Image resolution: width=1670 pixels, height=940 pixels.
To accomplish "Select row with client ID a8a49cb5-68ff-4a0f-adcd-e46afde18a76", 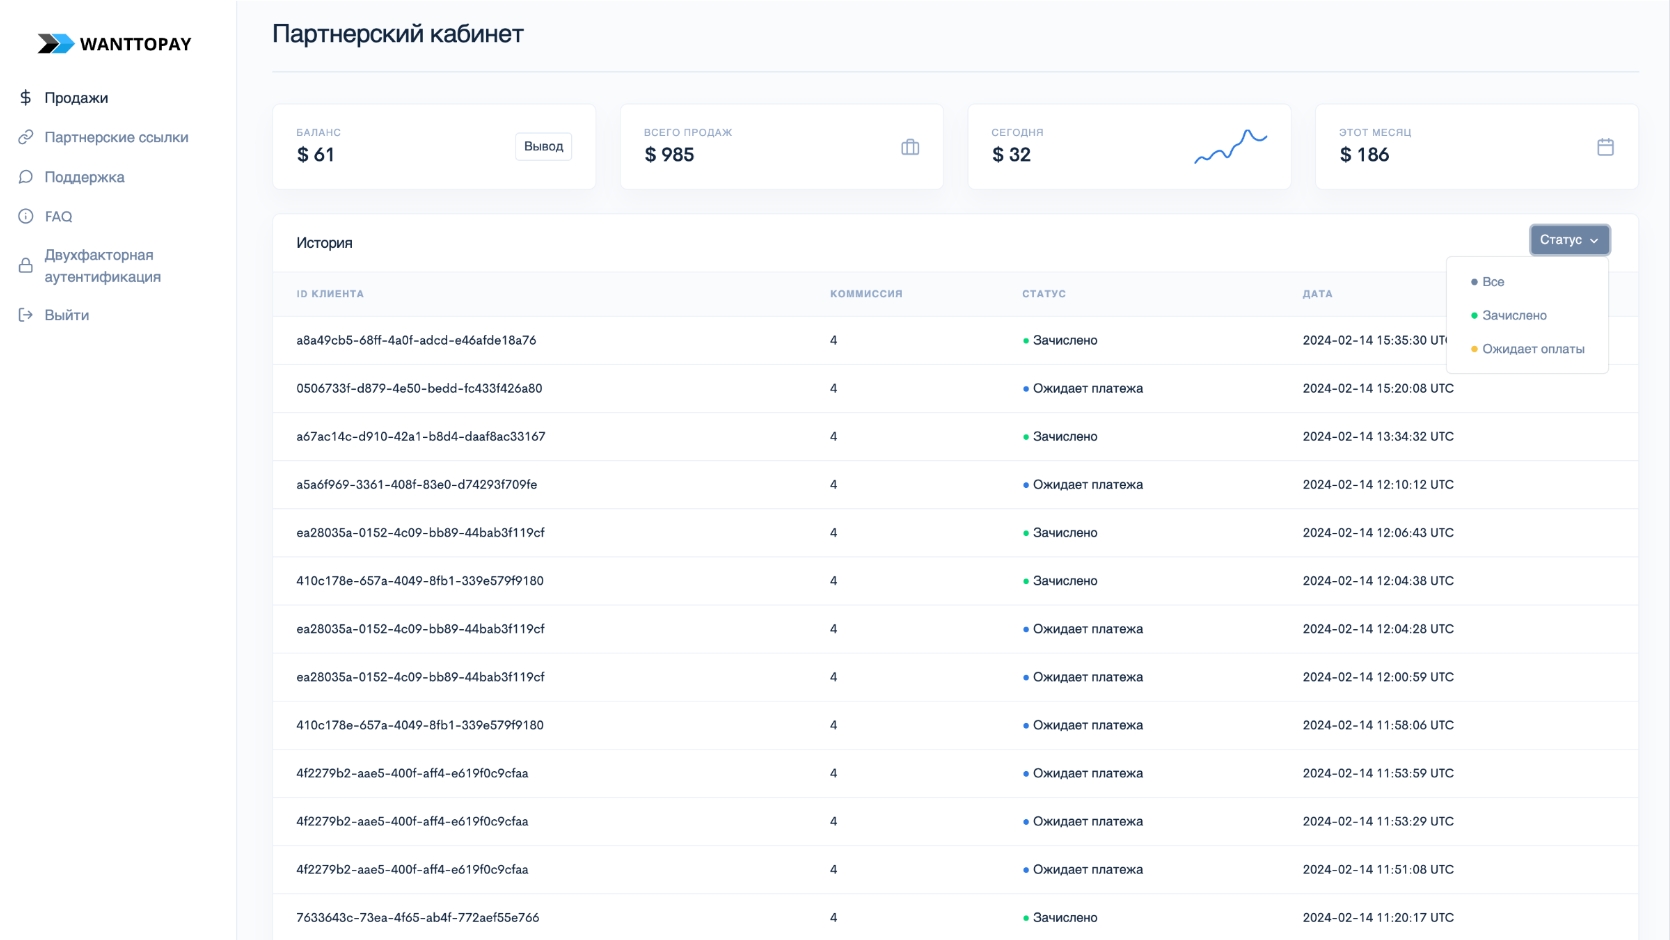I will [416, 340].
